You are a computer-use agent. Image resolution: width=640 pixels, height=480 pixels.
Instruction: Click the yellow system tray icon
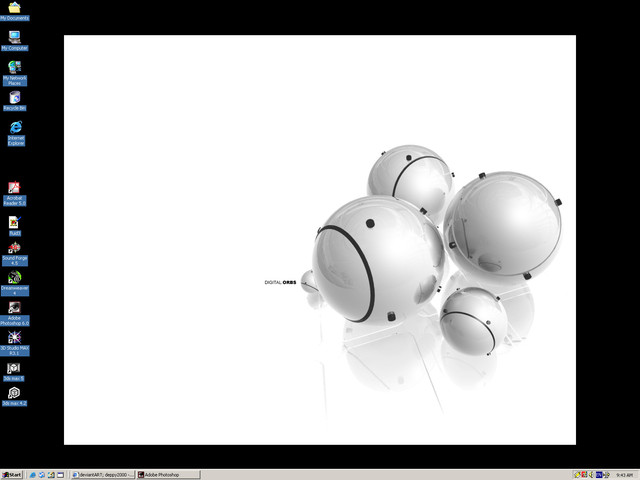pyautogui.click(x=577, y=475)
